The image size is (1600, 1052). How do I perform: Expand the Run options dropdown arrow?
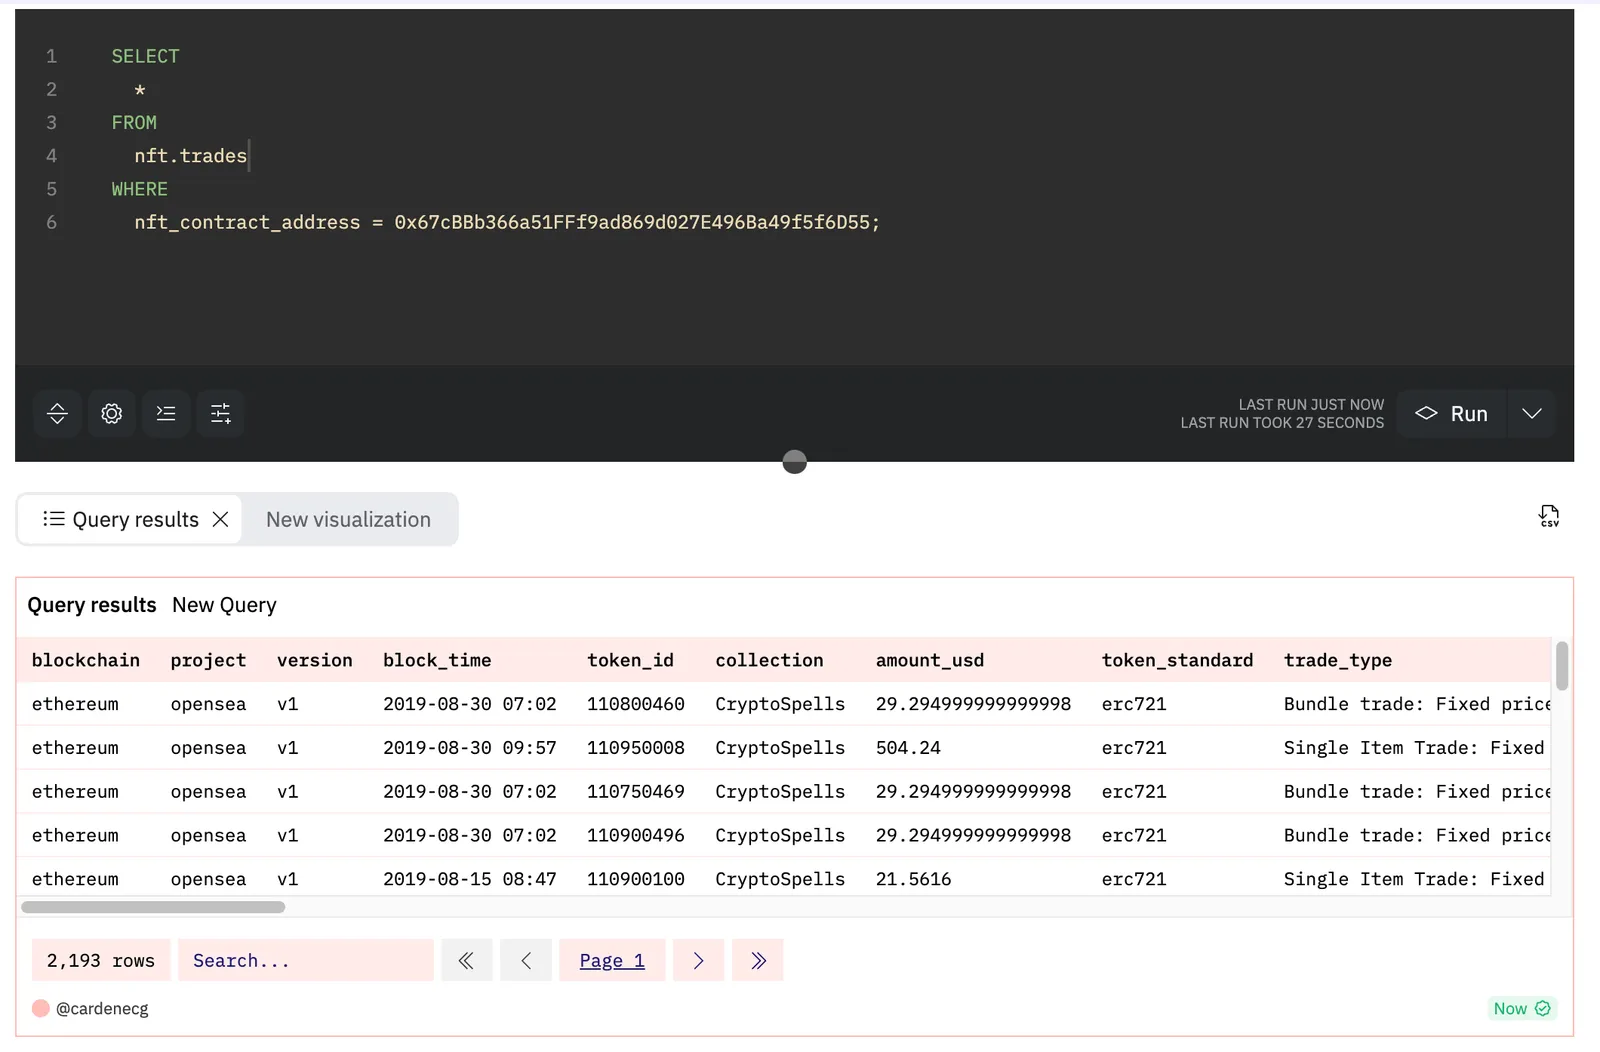coord(1531,413)
